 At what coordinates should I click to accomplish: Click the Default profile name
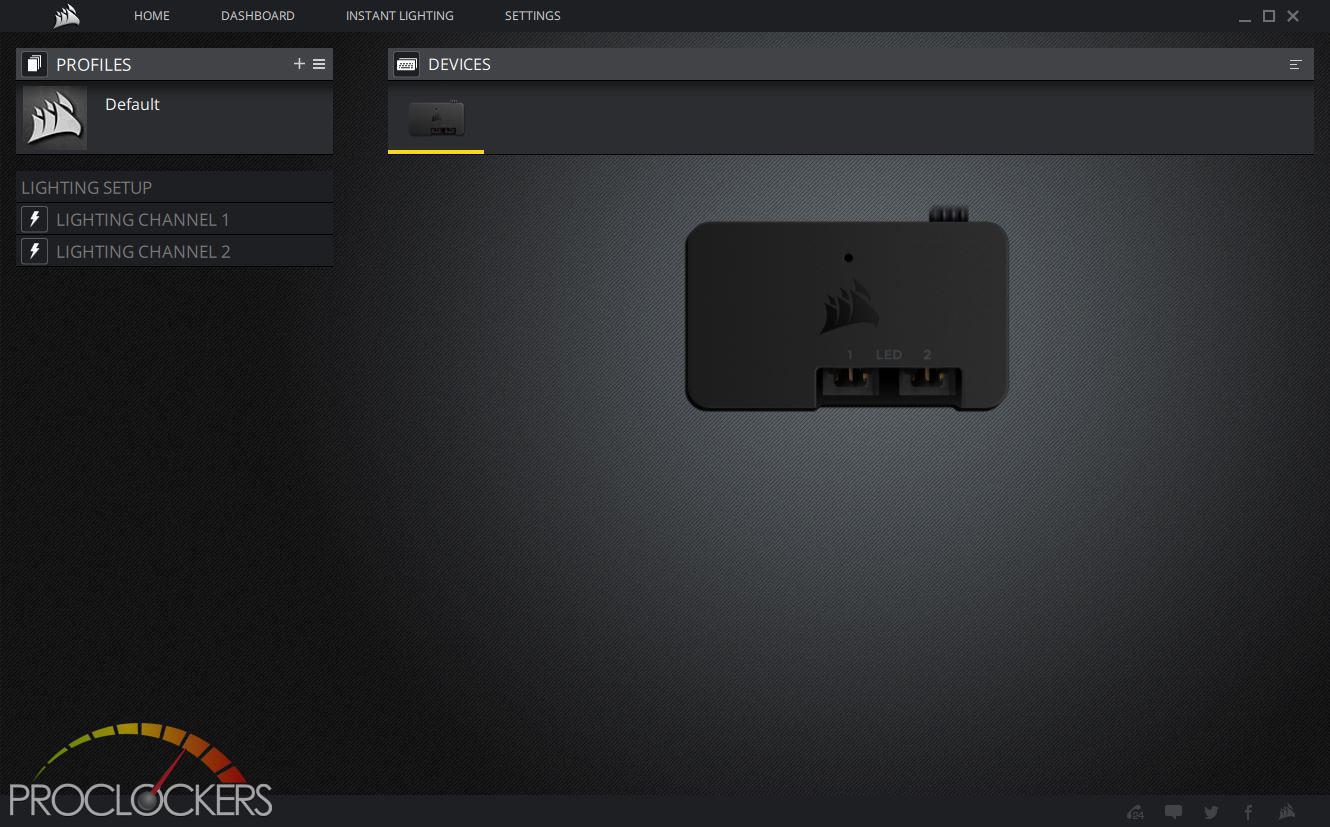point(132,104)
